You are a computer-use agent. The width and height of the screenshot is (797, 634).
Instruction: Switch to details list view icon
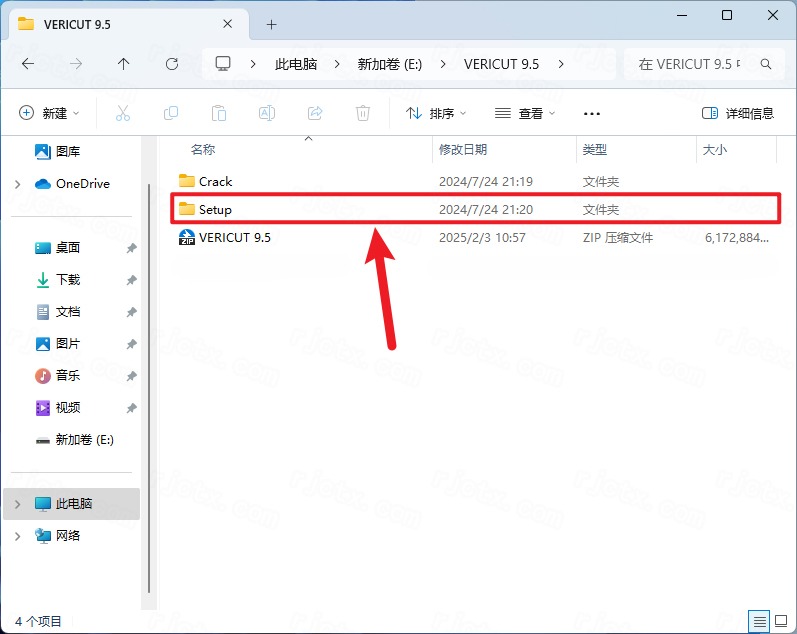pyautogui.click(x=759, y=621)
